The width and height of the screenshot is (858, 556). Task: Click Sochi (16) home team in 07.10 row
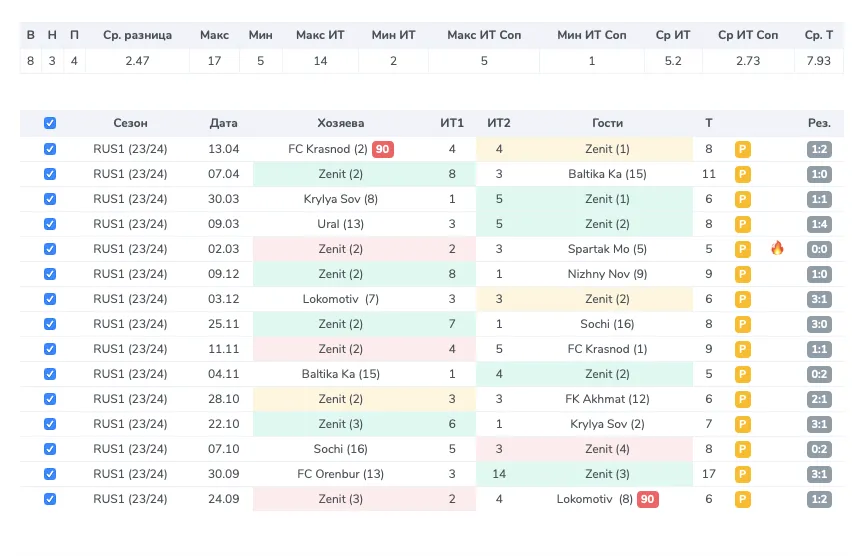click(x=340, y=449)
